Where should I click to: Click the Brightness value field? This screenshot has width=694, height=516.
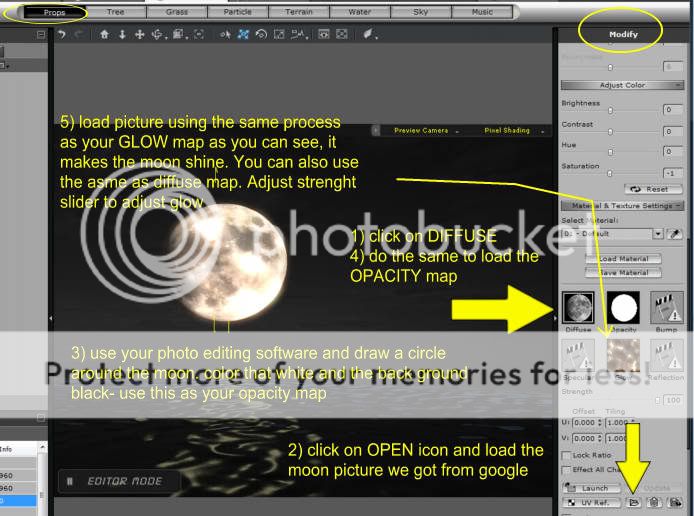(x=672, y=109)
